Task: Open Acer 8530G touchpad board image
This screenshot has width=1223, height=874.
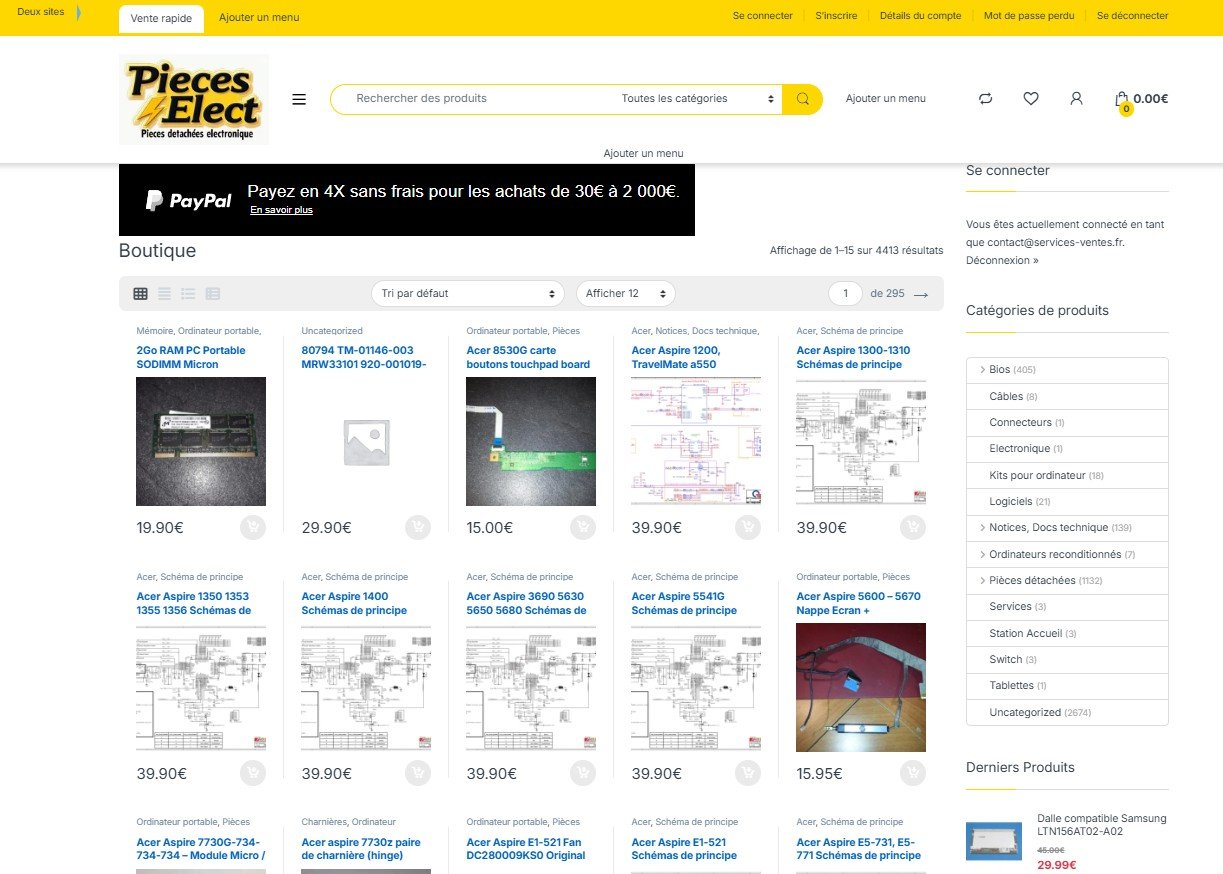Action: click(x=531, y=441)
